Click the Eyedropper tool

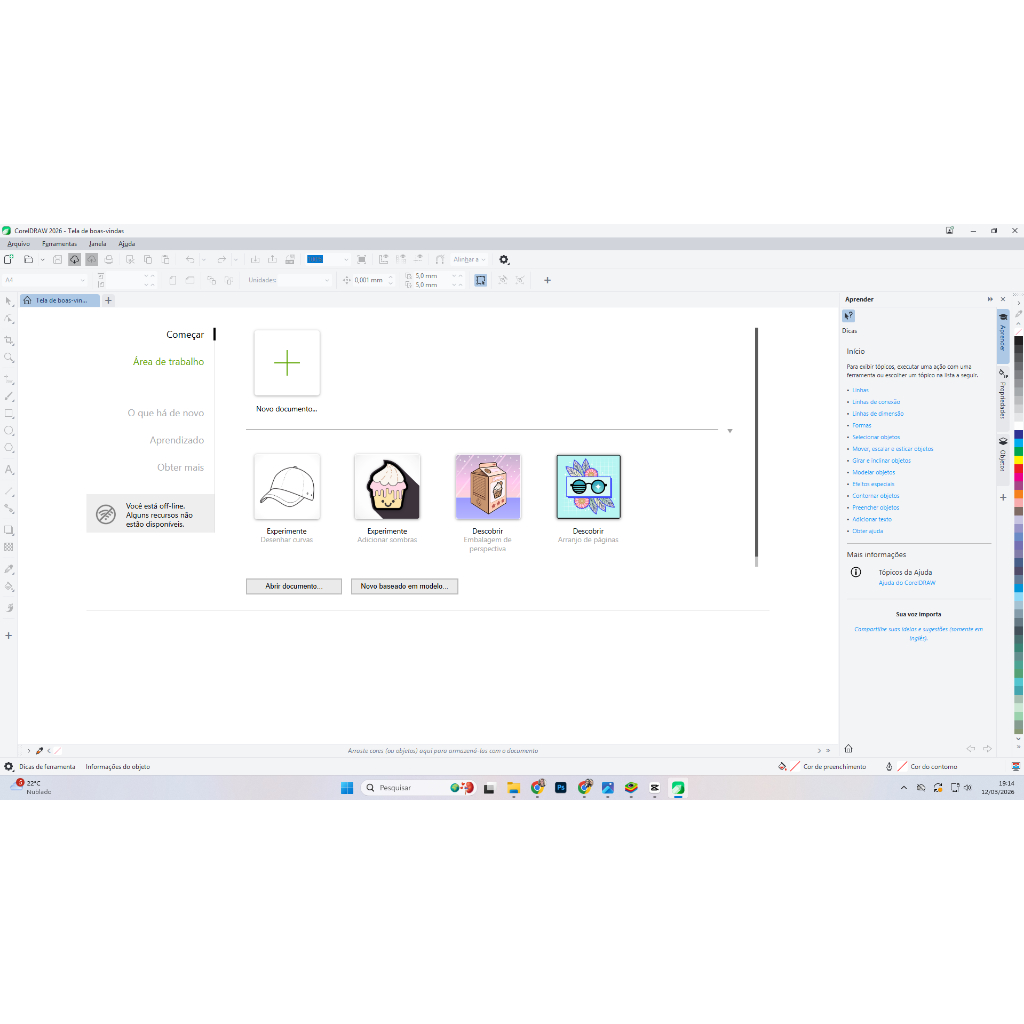9,568
